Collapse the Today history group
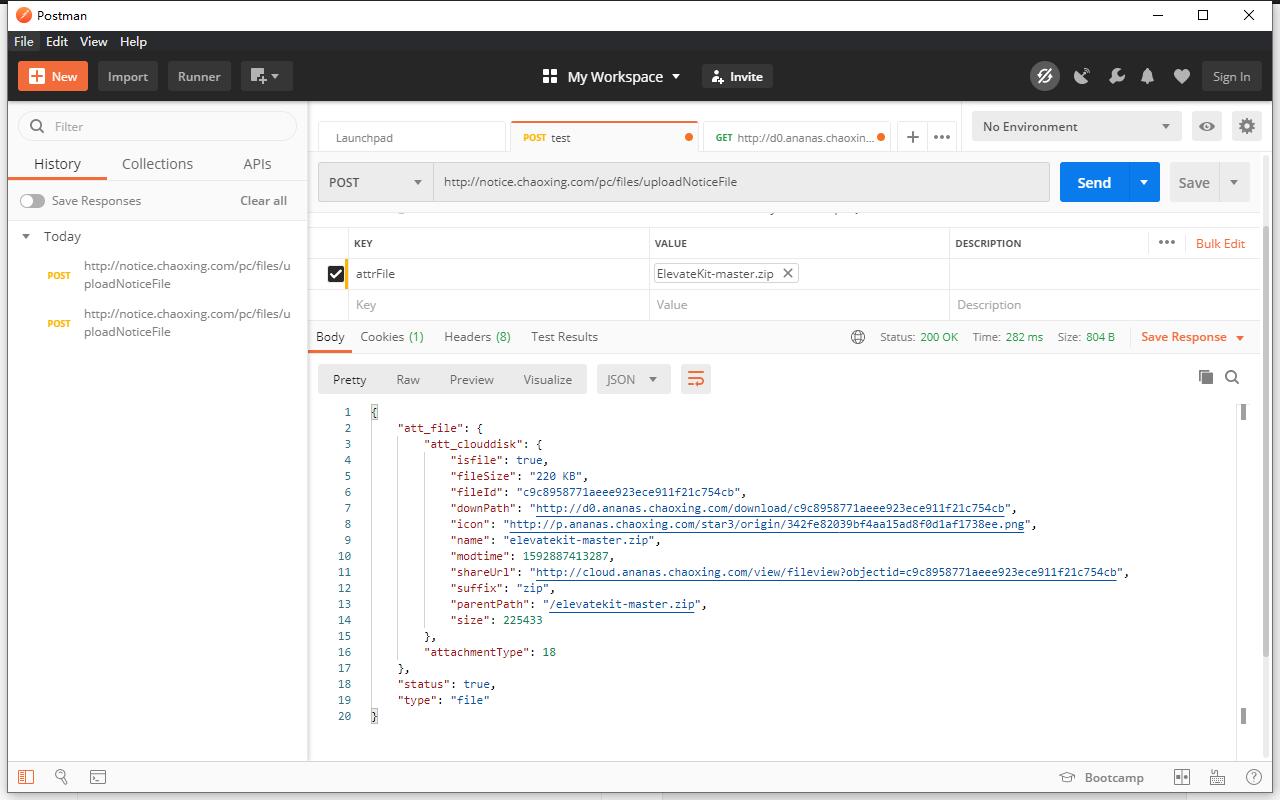Screen dimensions: 1280x800 [26, 237]
